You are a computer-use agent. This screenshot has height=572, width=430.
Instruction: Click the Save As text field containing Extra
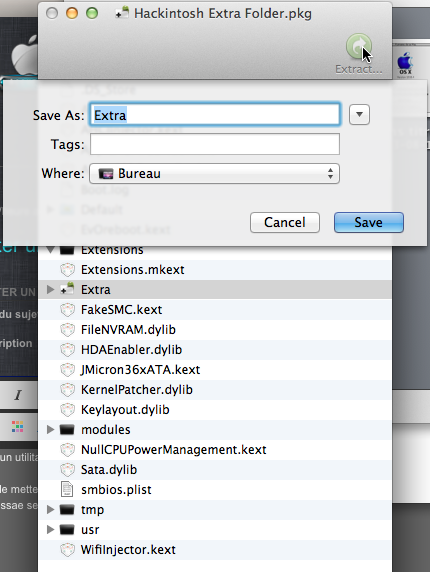pyautogui.click(x=215, y=115)
